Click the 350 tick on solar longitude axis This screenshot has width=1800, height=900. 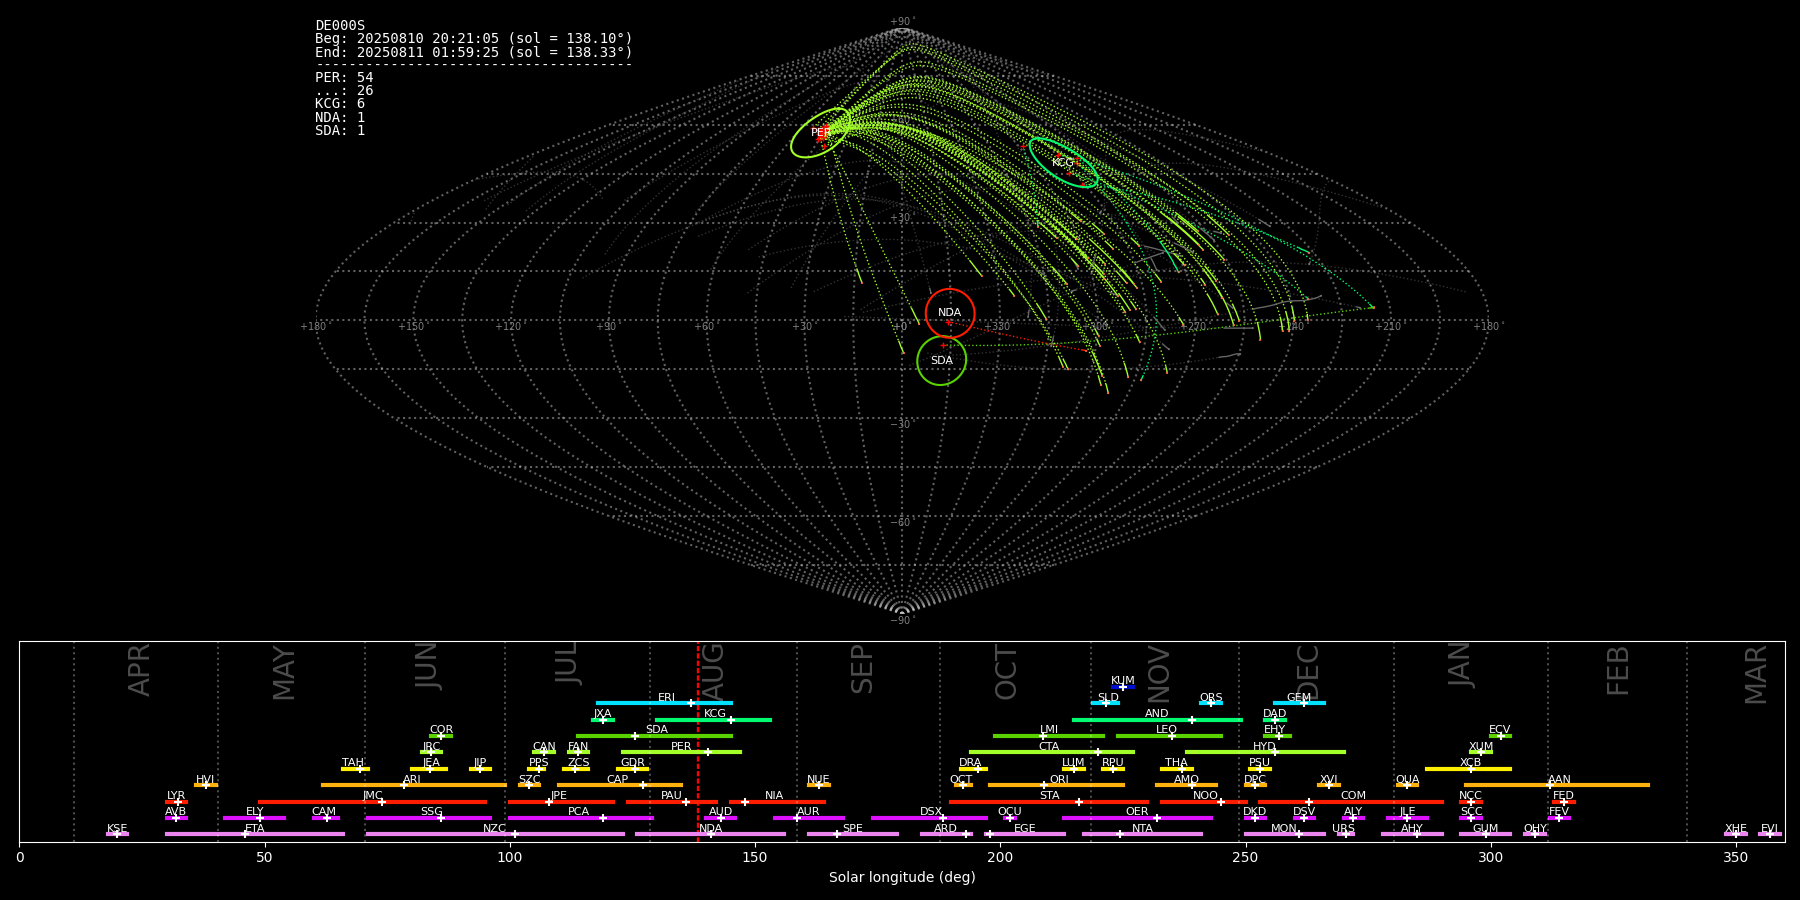coord(1736,857)
